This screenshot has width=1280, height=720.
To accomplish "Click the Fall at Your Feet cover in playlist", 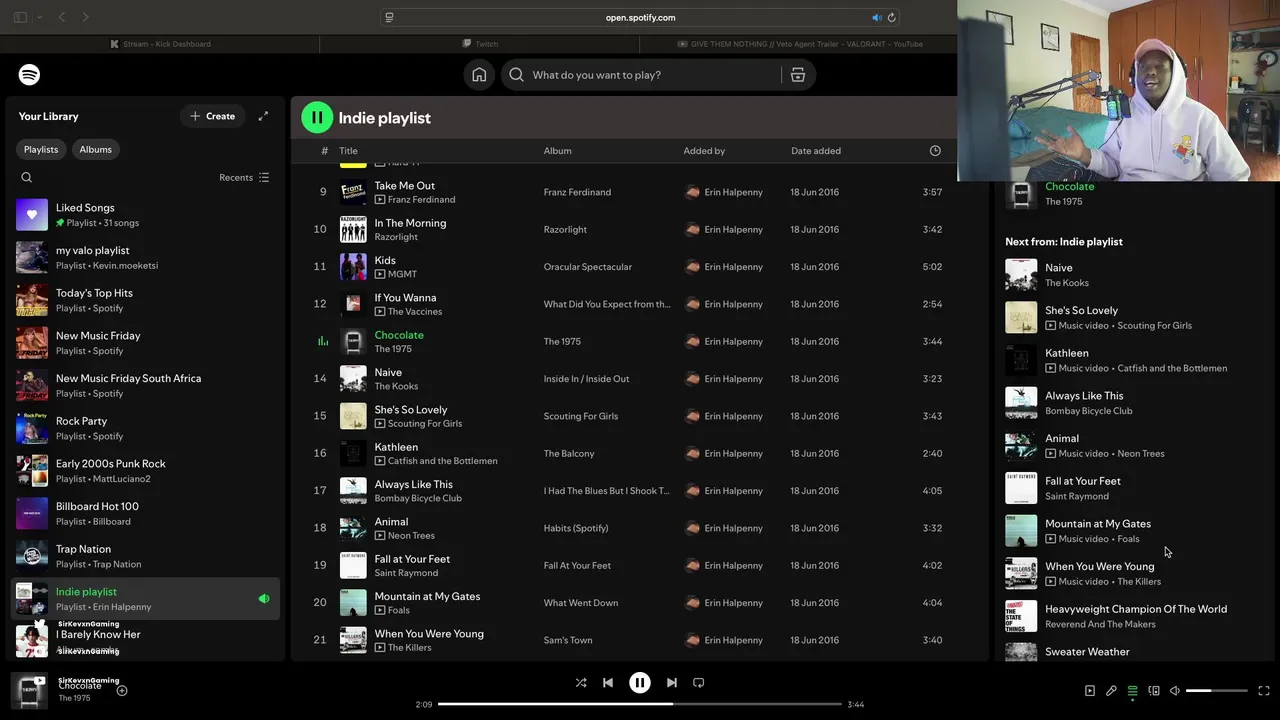I will [353, 566].
